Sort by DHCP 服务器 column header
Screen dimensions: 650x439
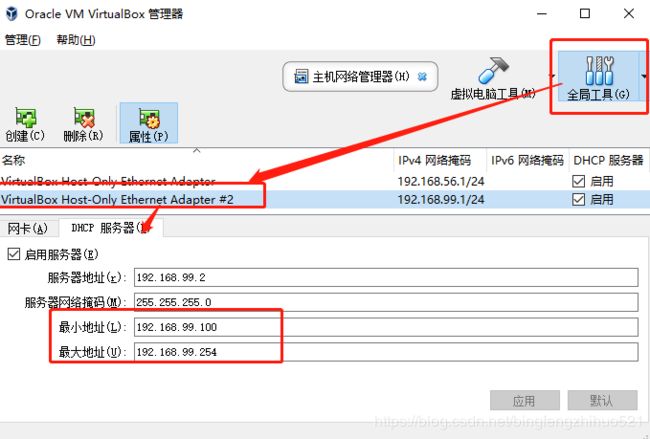[x=609, y=160]
